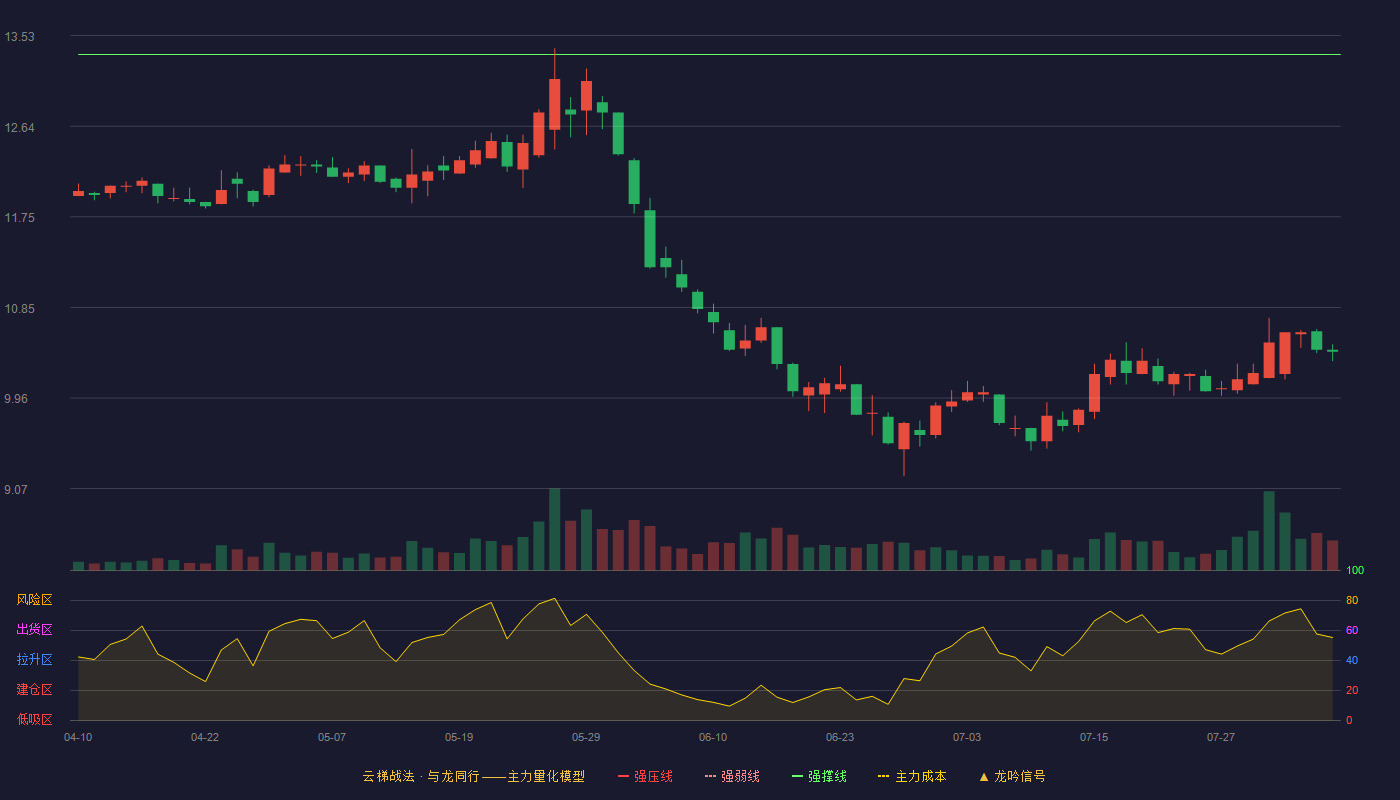Toggle the 强撑线 legend series
The width and height of the screenshot is (1400, 800).
point(819,776)
